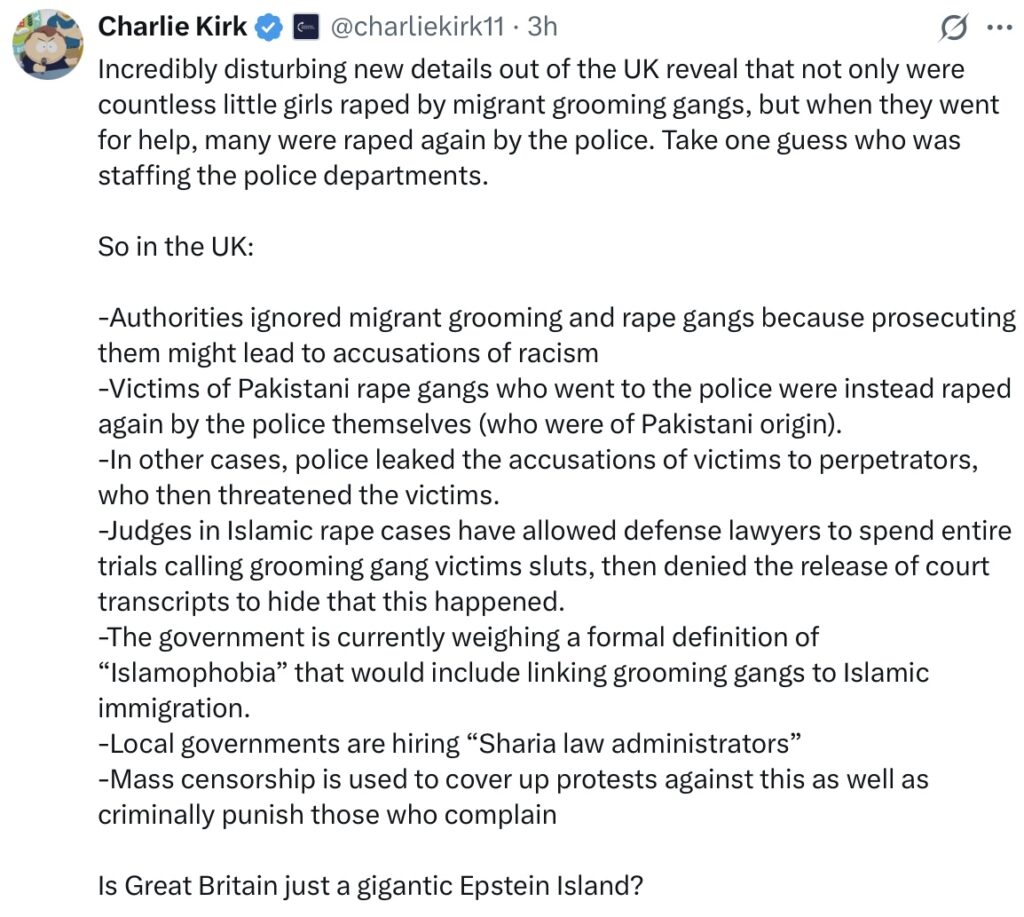Click the 'The government is currently weighing' bullet
This screenshot has height=917, width=1024.
coord(513,673)
